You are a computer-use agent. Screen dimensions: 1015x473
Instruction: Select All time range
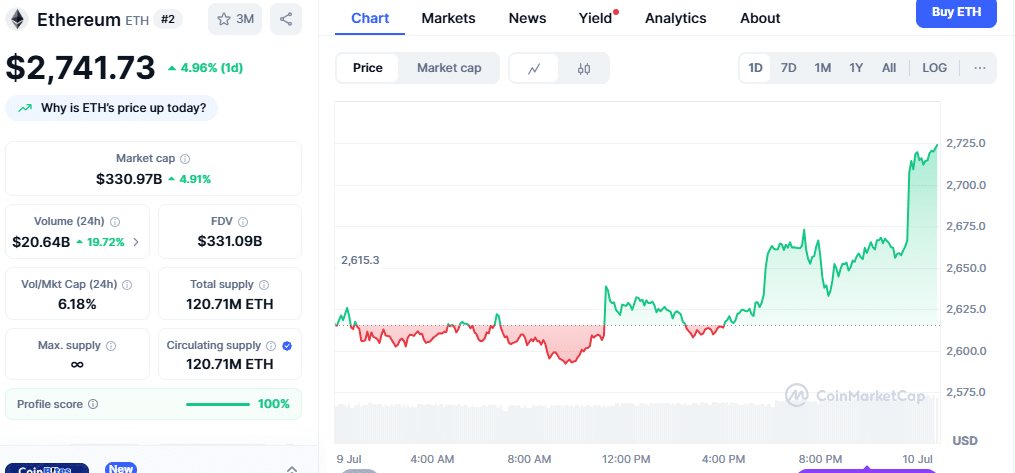(889, 68)
